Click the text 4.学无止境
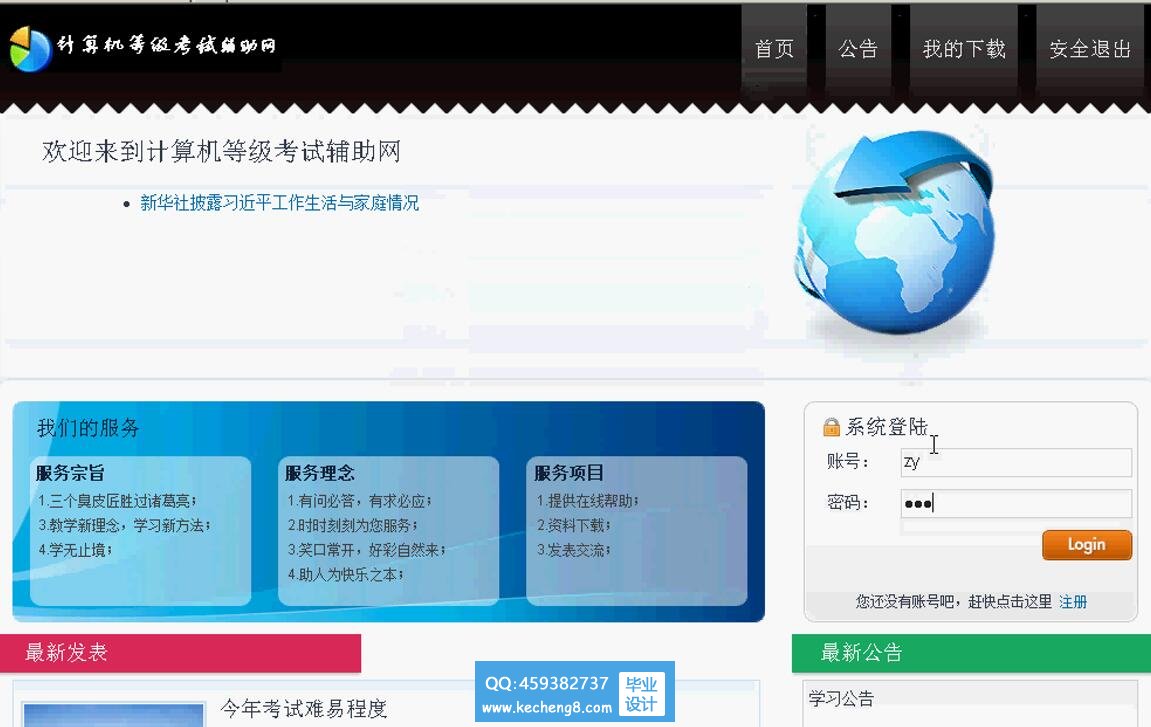This screenshot has width=1151, height=727. point(75,550)
